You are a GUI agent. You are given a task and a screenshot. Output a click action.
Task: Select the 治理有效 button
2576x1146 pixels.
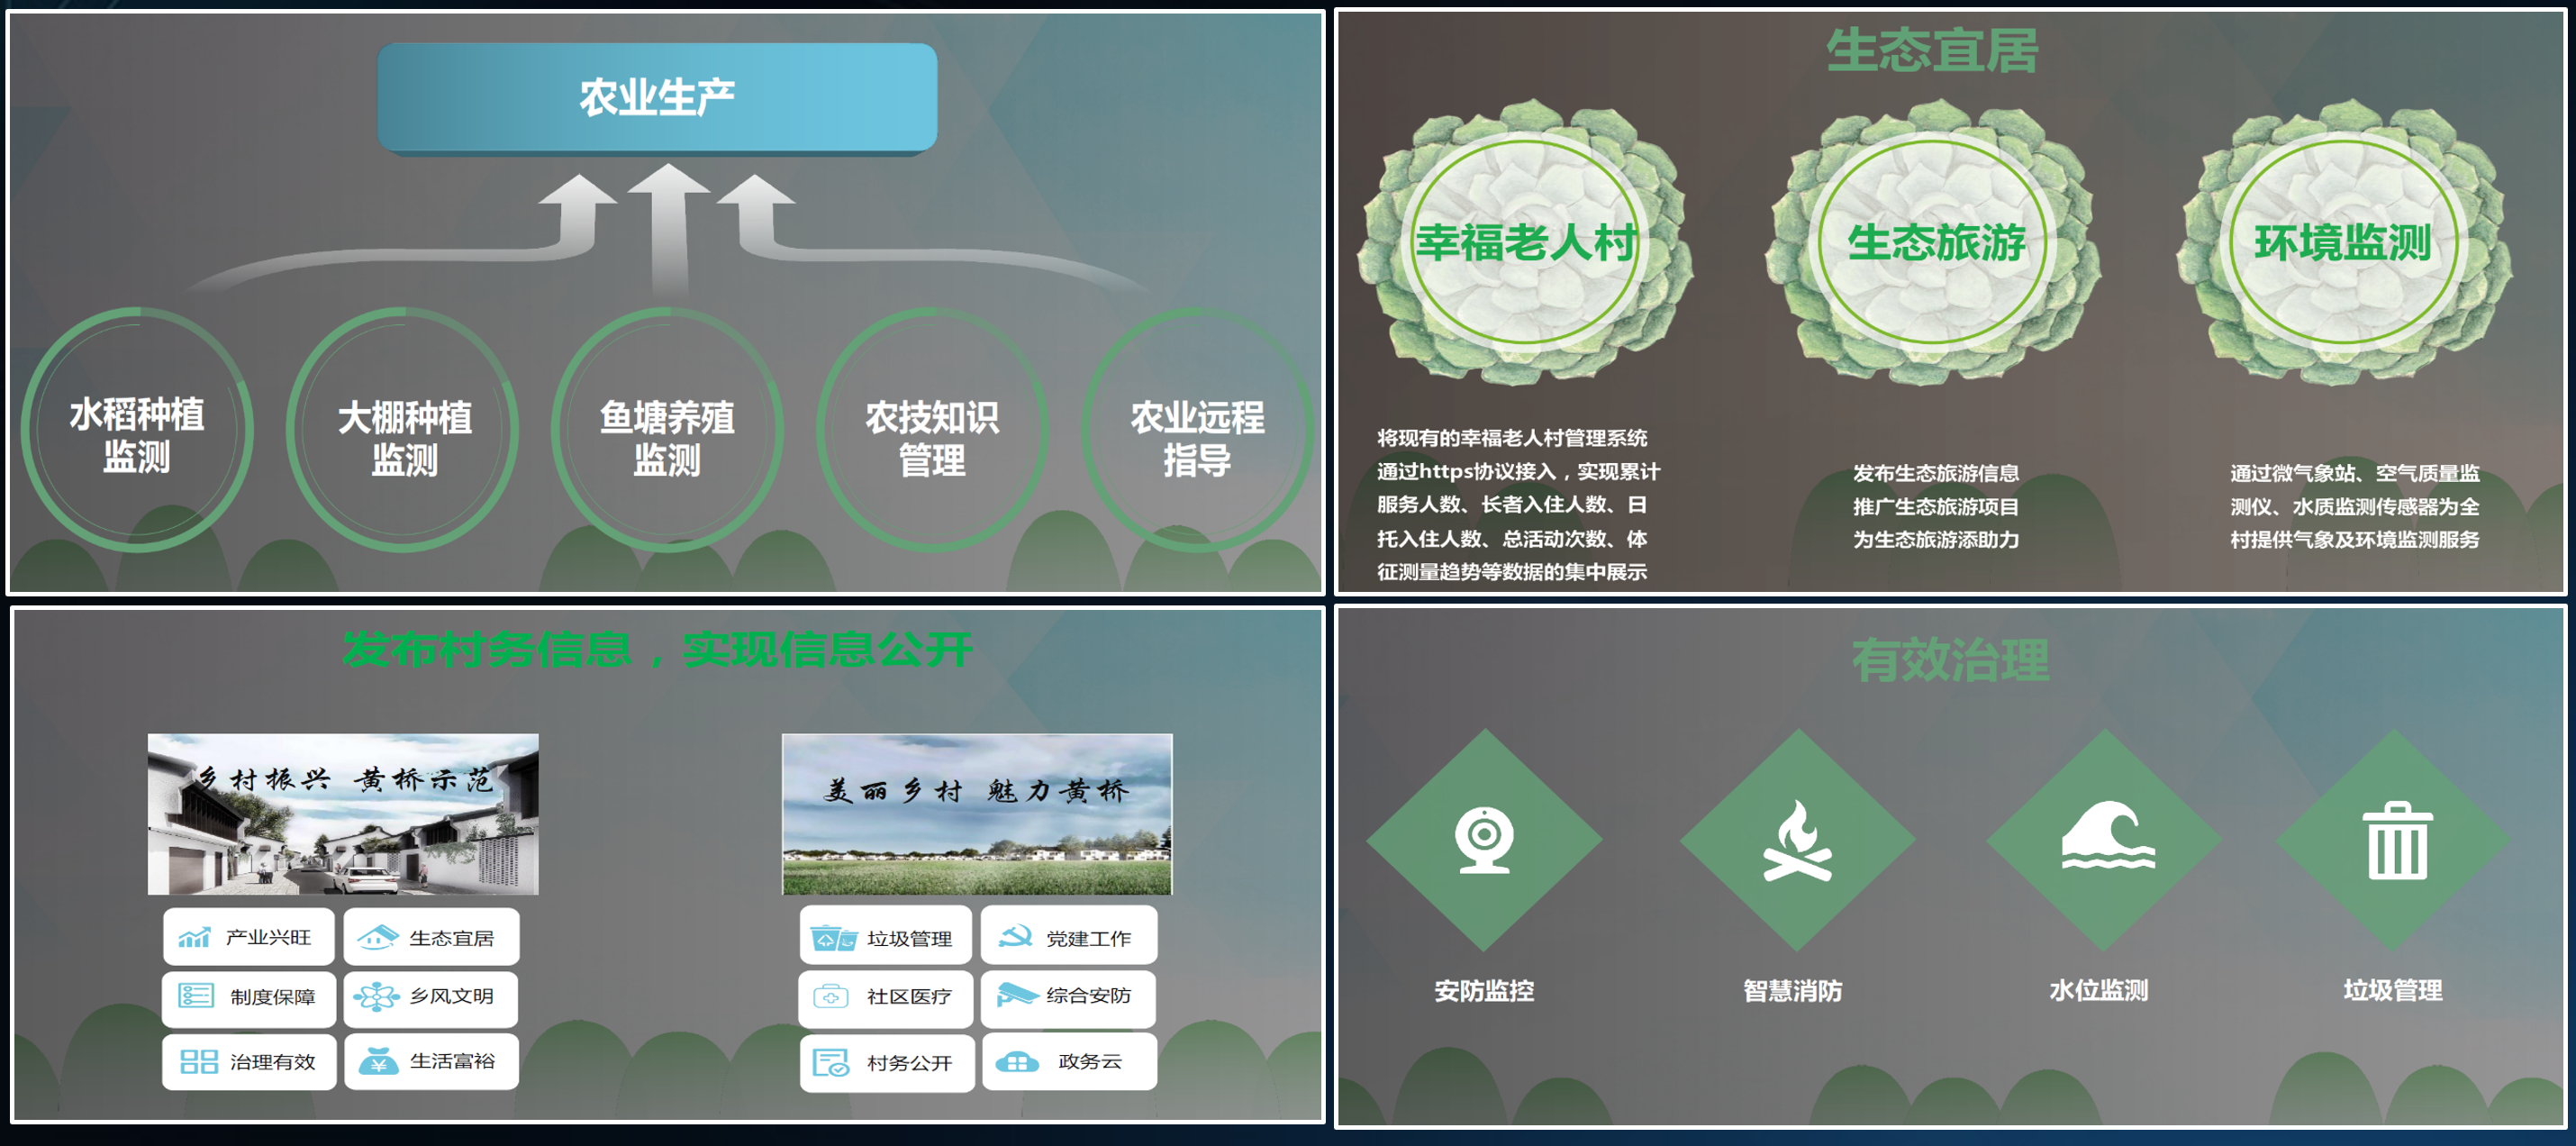tap(249, 1062)
